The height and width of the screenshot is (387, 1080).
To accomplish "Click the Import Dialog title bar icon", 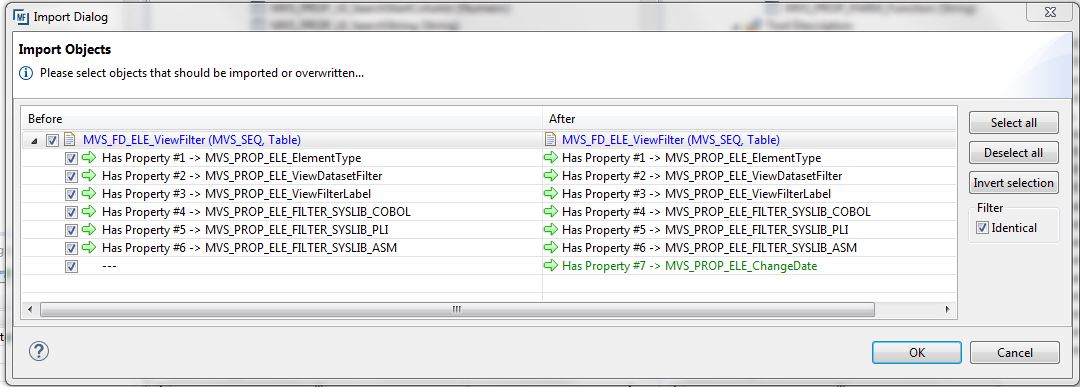I will point(21,17).
